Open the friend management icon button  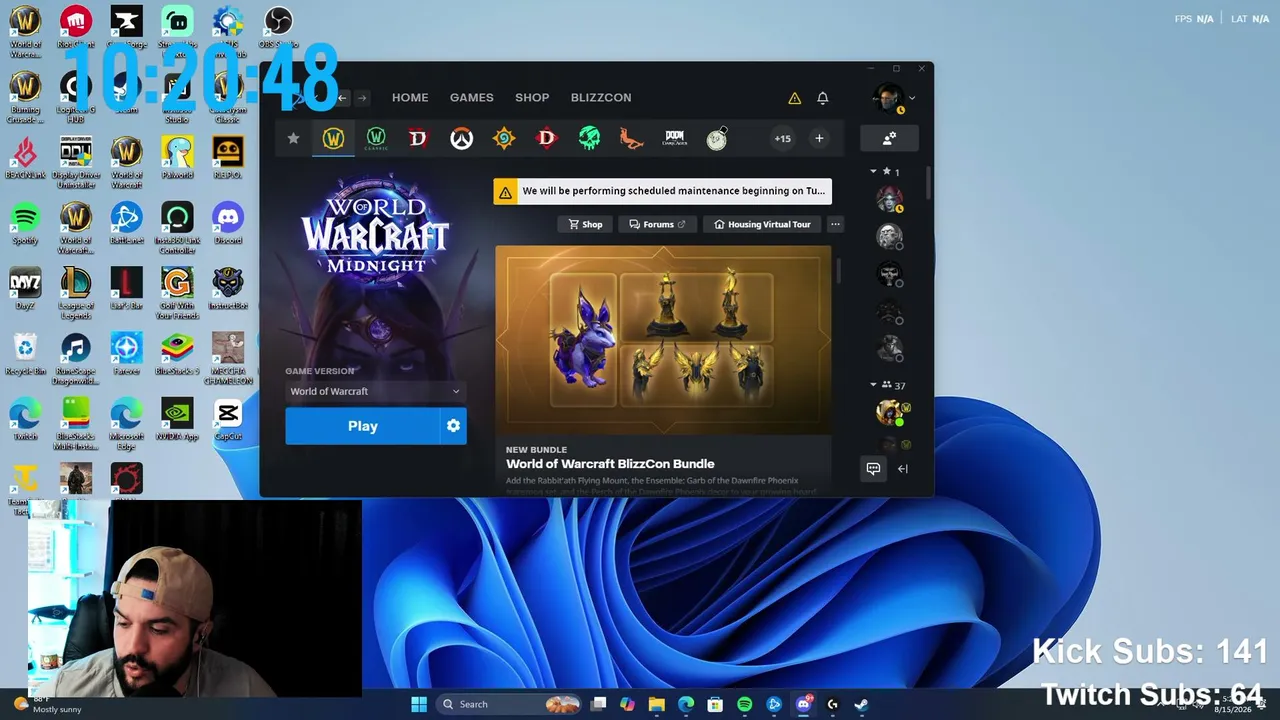pyautogui.click(x=889, y=139)
